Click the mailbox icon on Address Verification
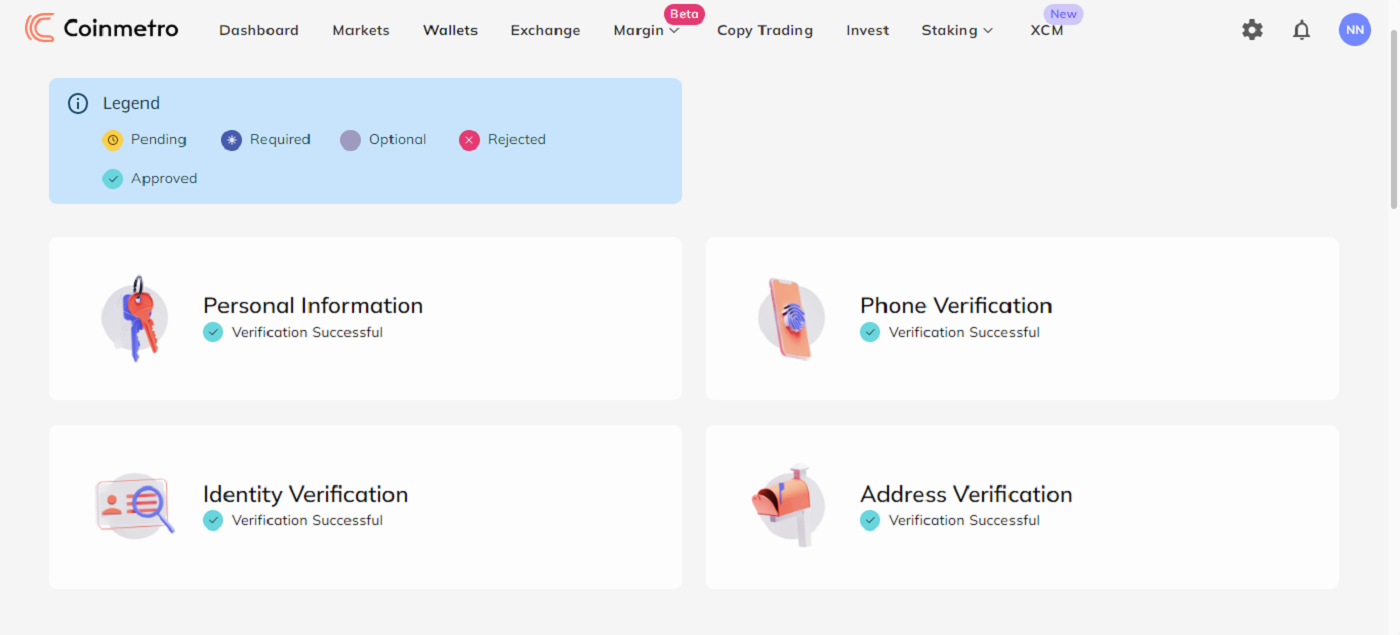 tap(788, 506)
